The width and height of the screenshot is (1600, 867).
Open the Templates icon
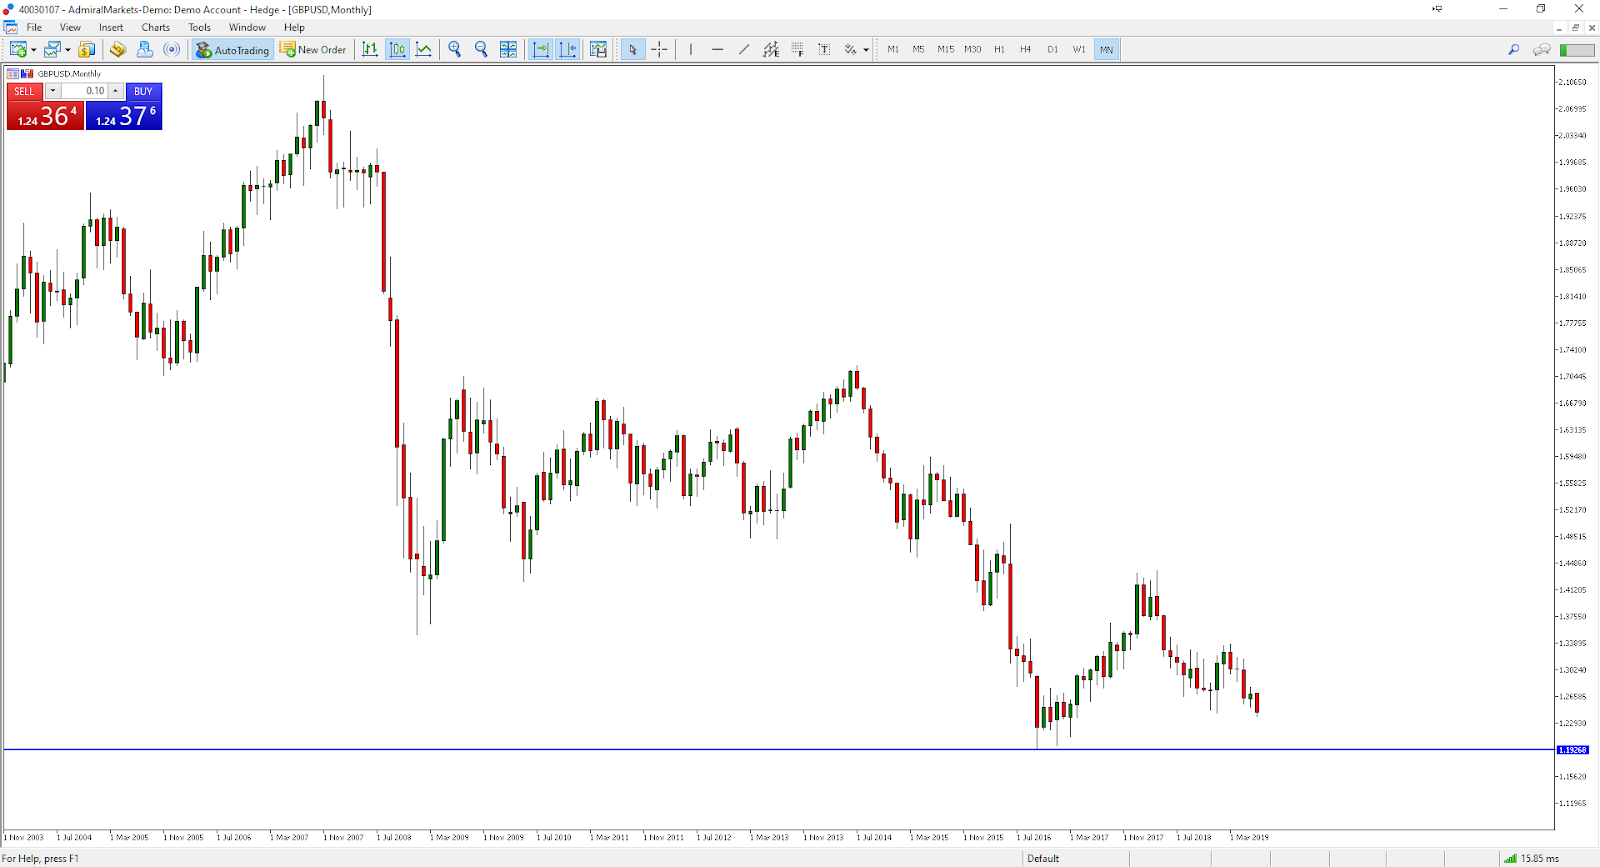(598, 49)
